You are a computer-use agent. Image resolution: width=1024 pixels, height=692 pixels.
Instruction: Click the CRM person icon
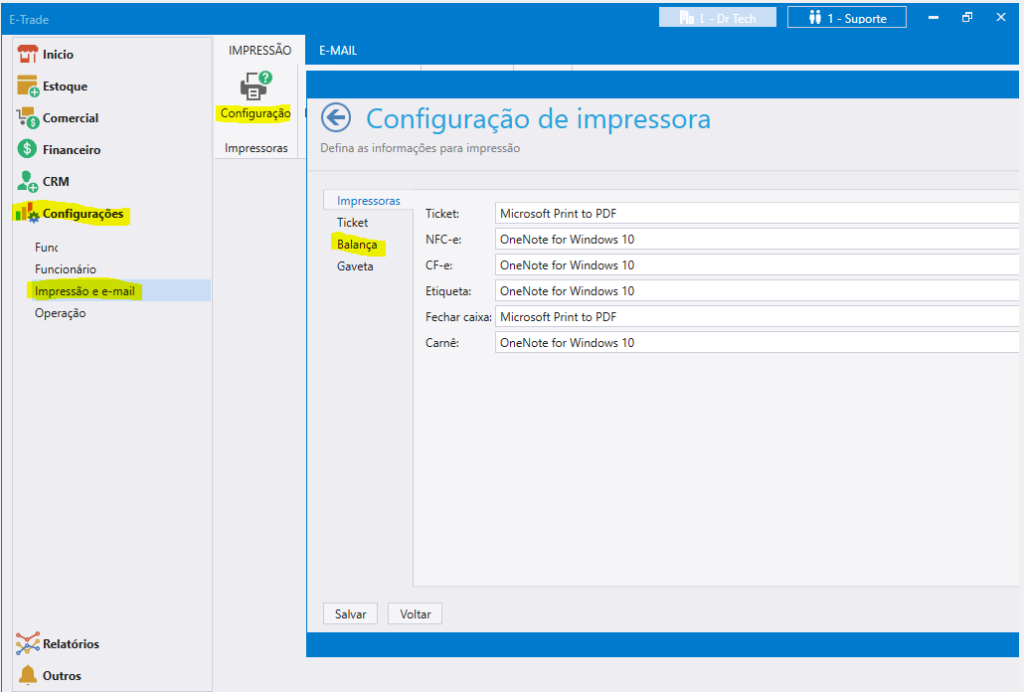(28, 182)
